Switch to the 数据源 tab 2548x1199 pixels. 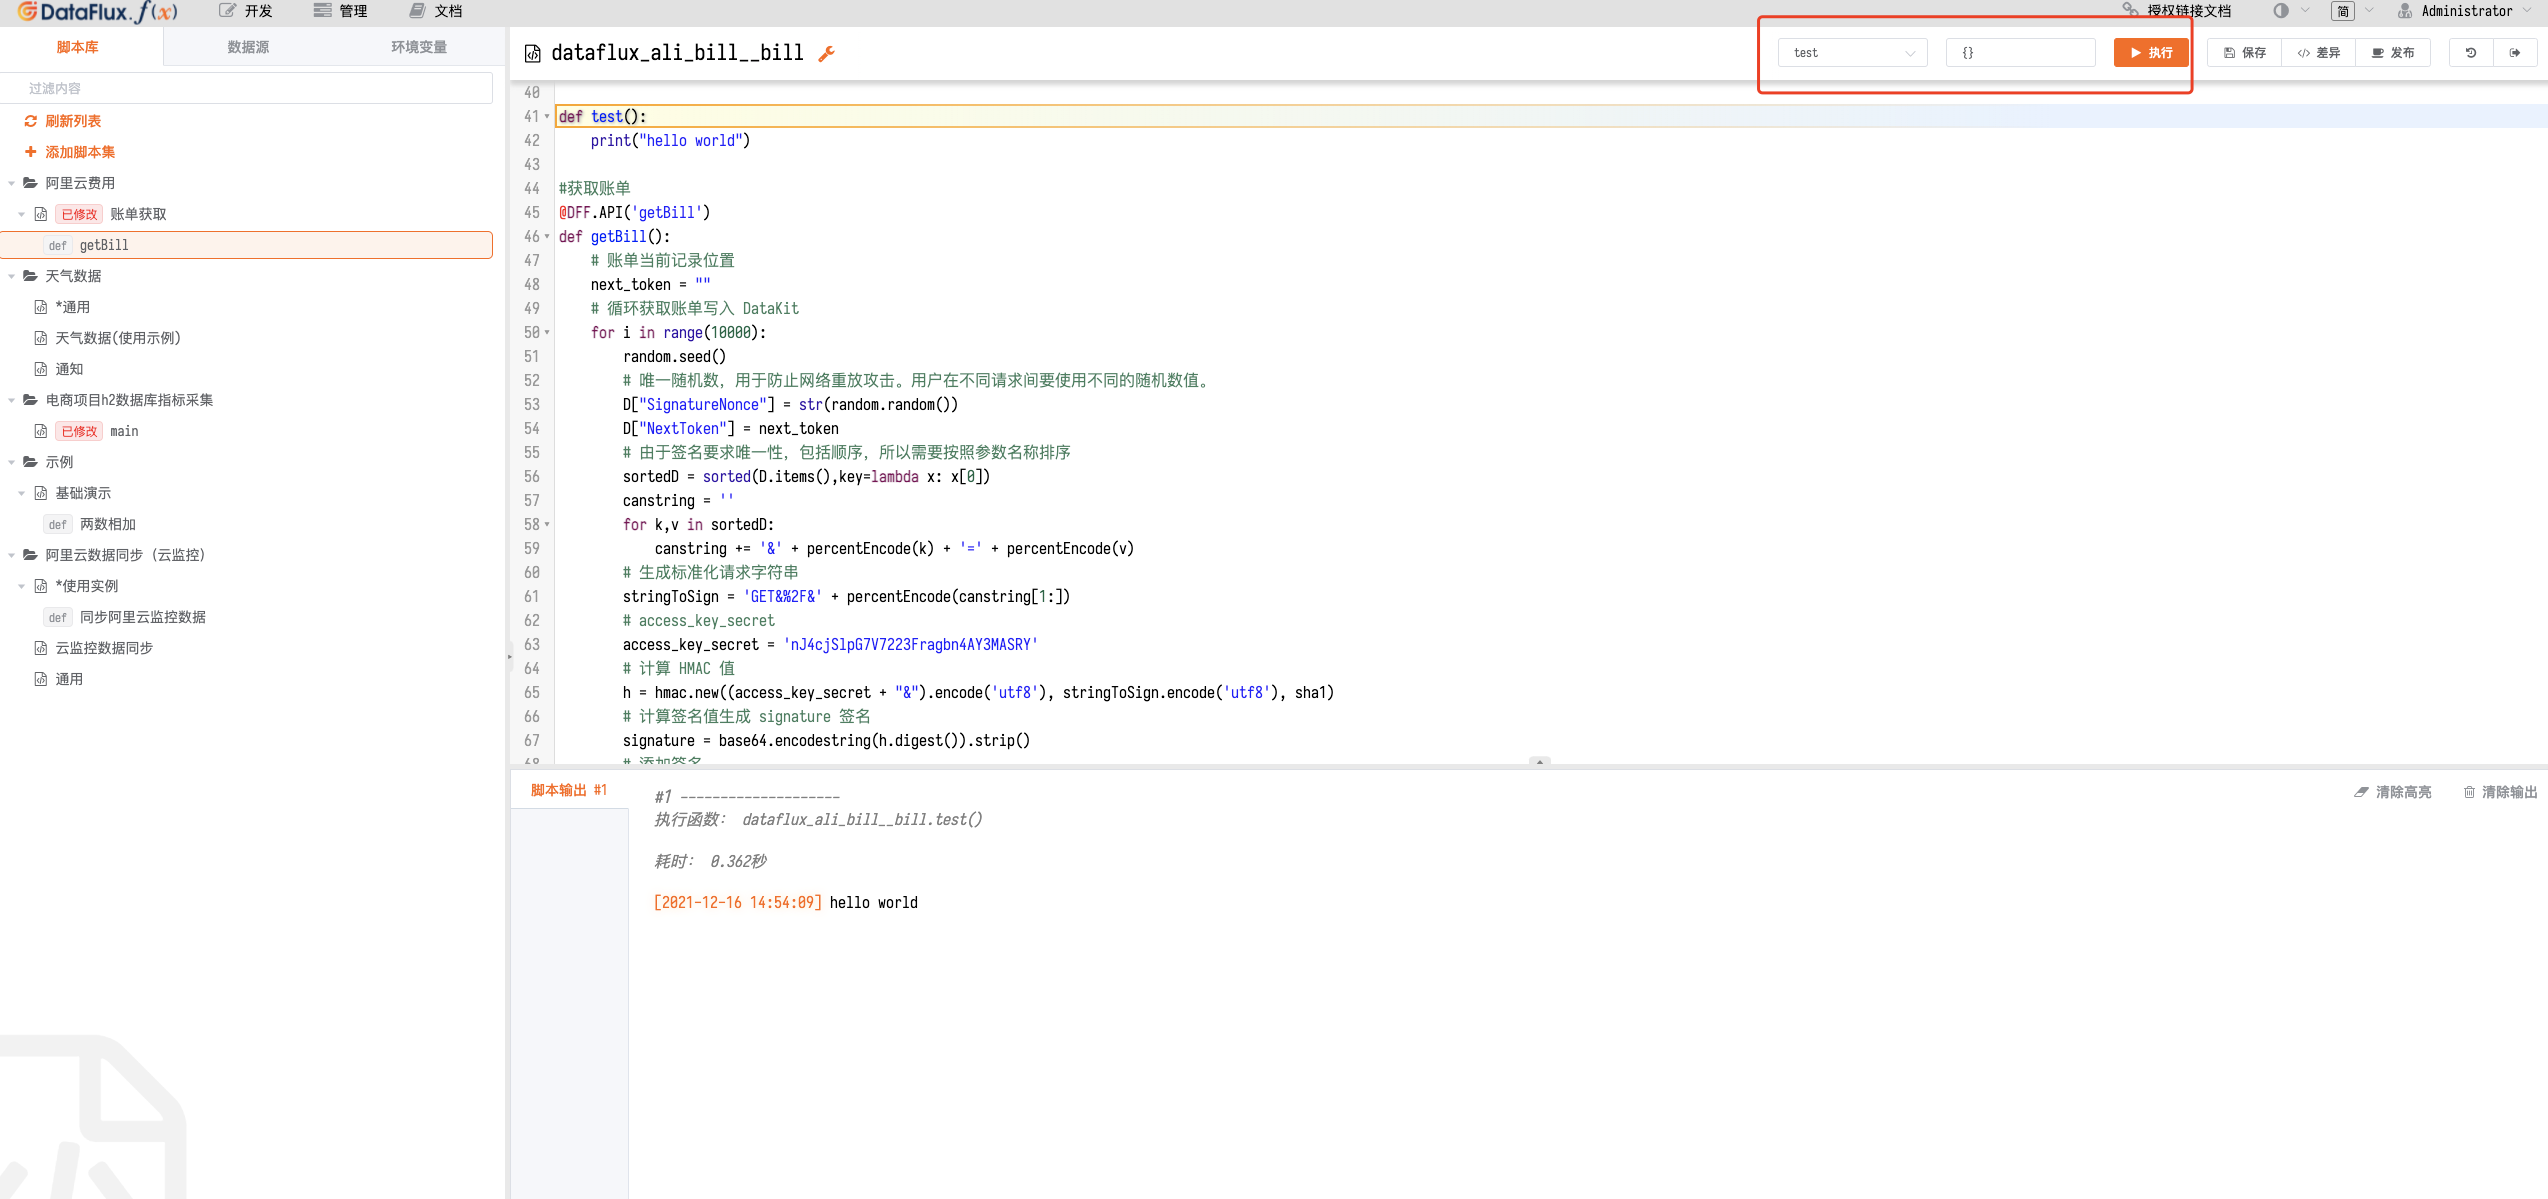point(248,47)
